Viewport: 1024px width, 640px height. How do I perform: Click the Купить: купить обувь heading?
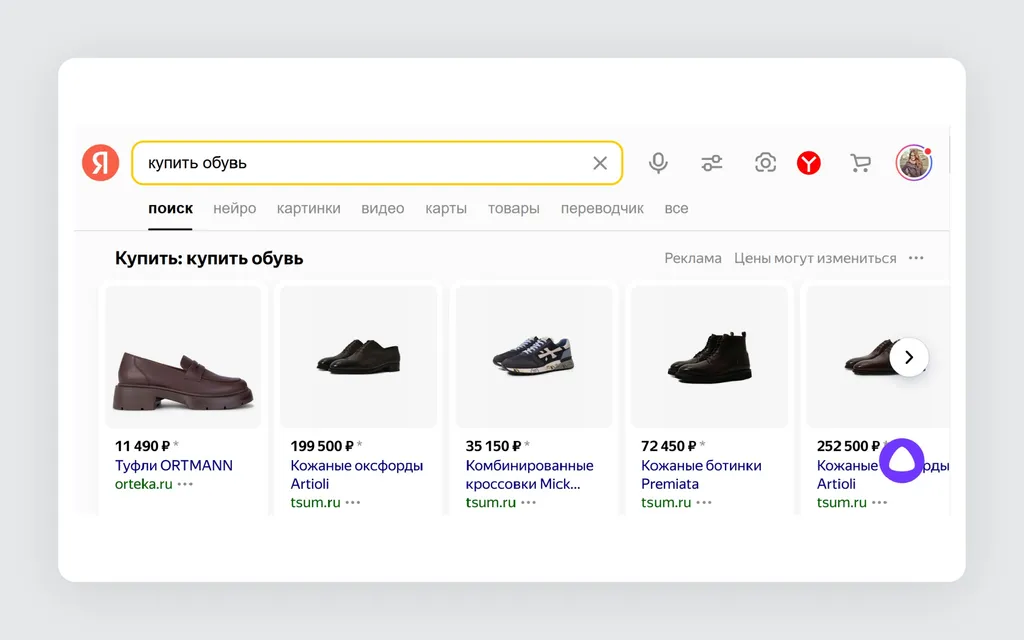coord(209,258)
